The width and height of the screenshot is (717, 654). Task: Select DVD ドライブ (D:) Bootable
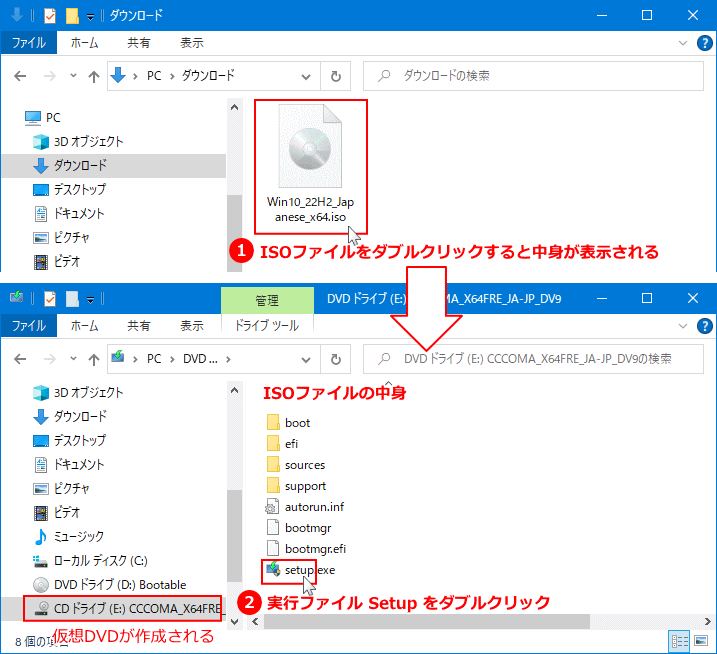[x=110, y=585]
